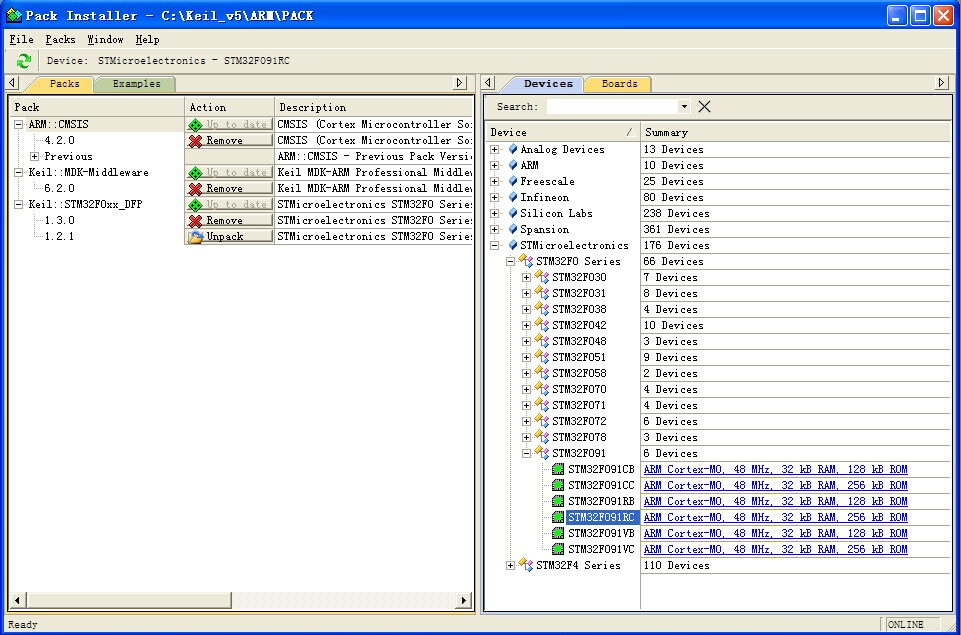Click the STM32F091VB chip icon
This screenshot has height=635, width=961.
point(558,533)
